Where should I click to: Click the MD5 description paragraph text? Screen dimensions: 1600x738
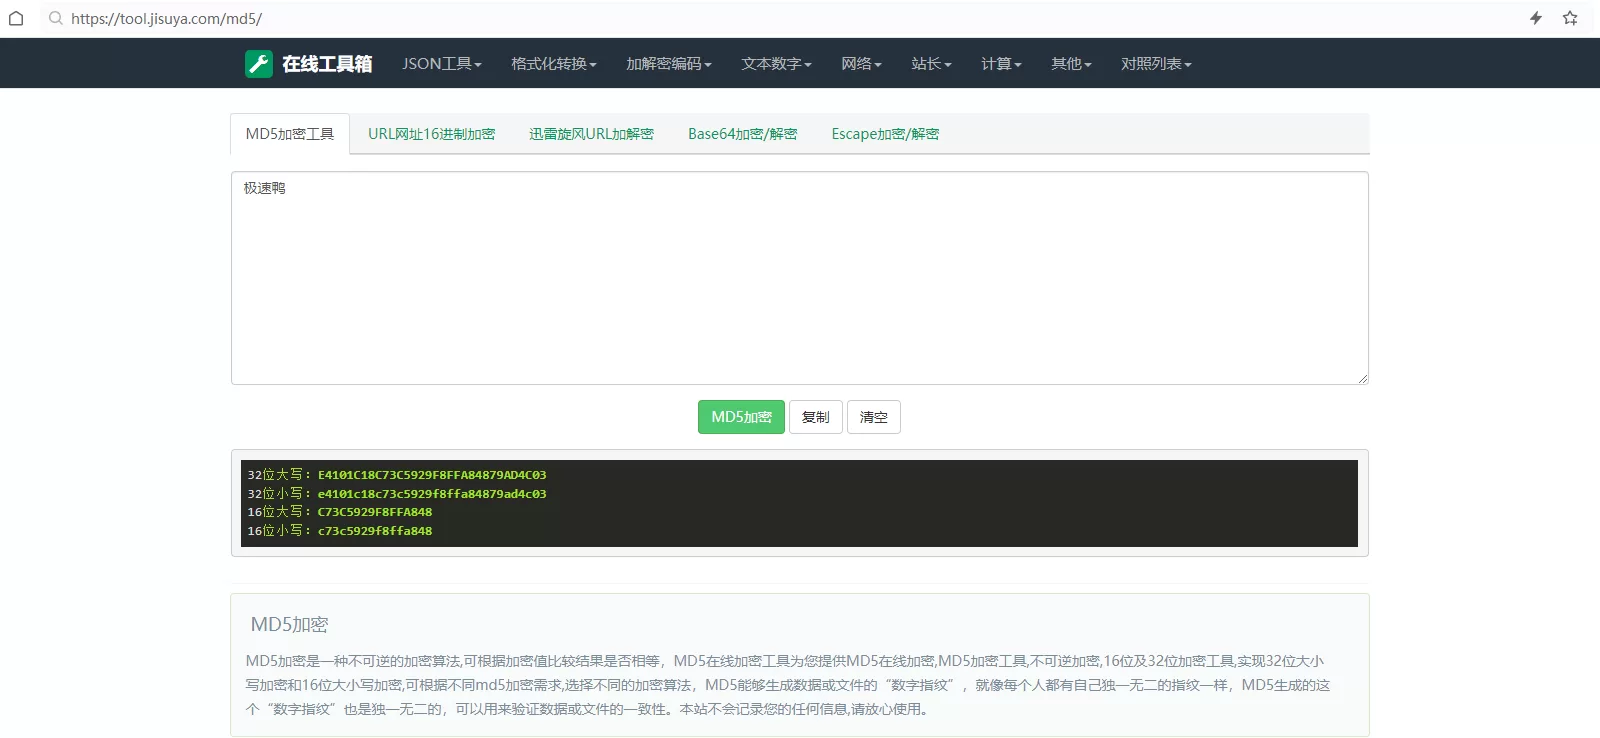click(788, 685)
